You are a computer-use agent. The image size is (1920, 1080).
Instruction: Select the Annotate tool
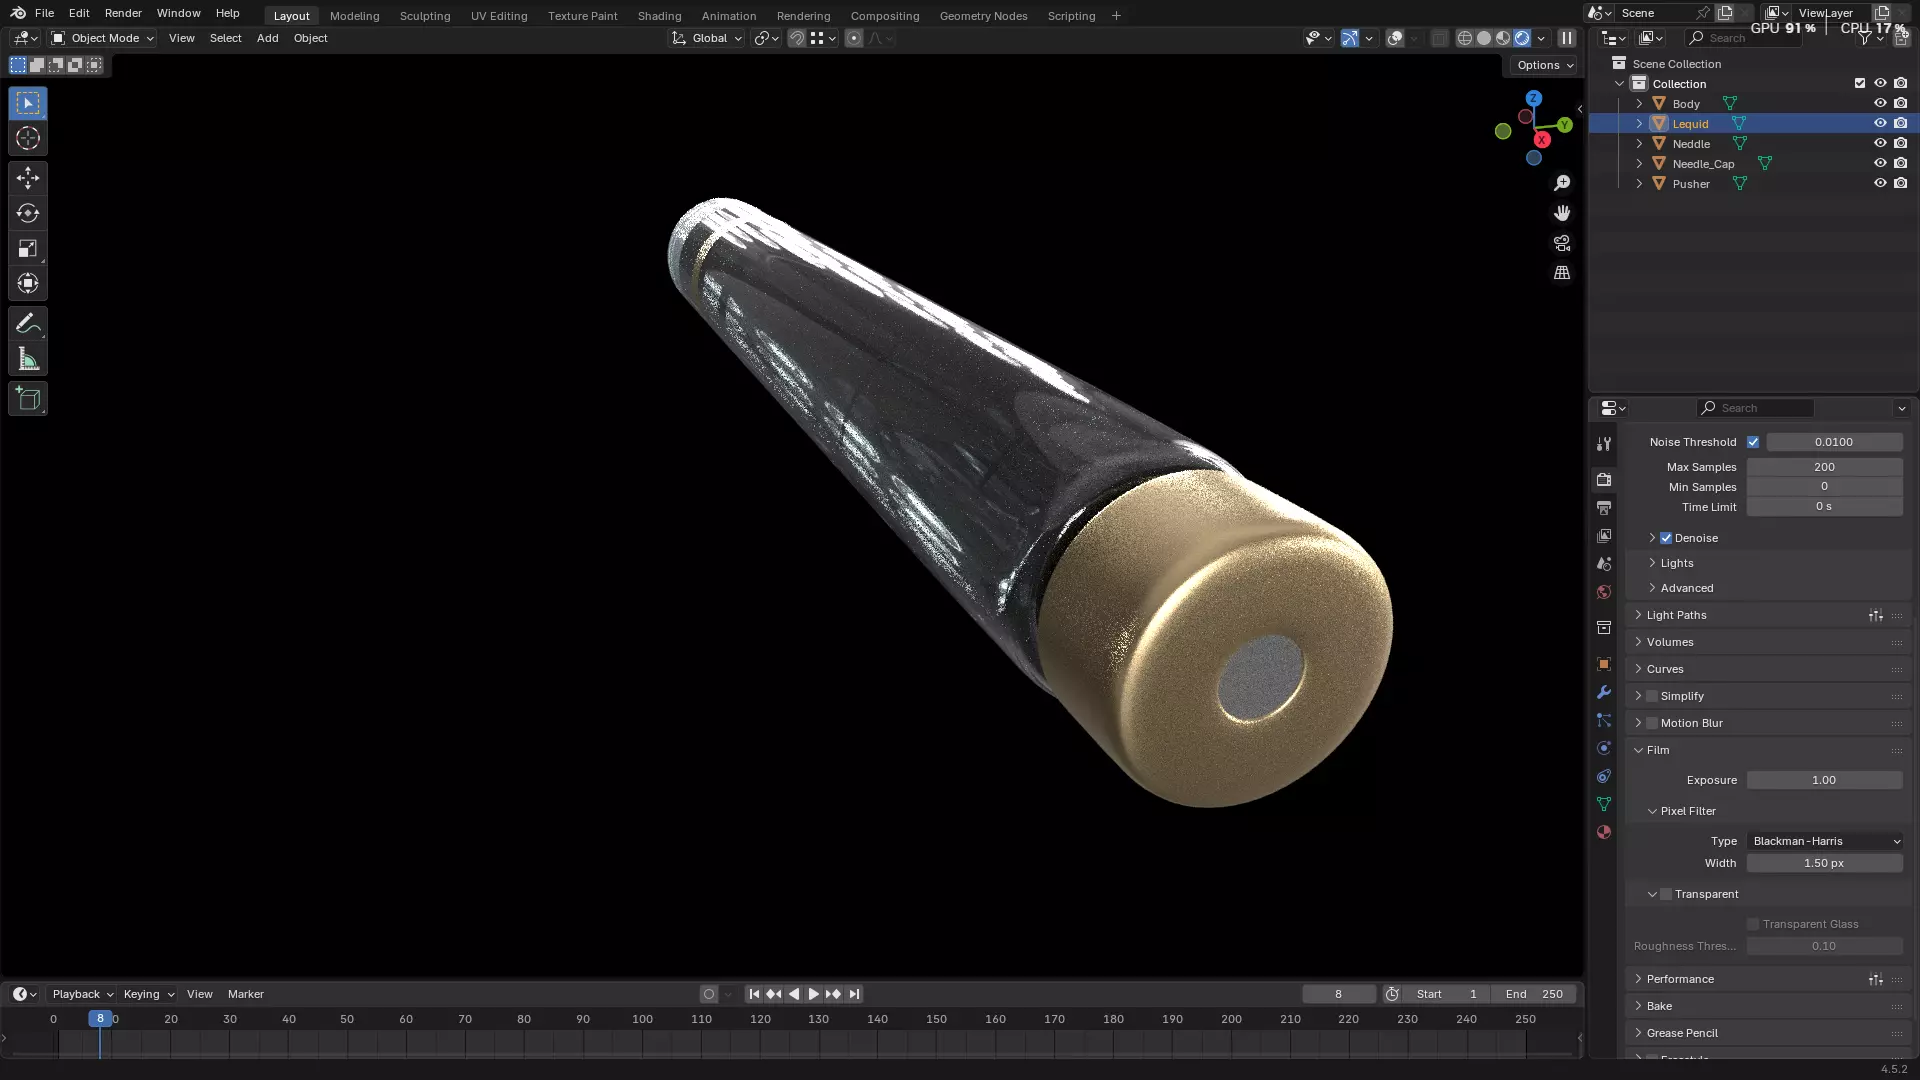click(x=28, y=324)
